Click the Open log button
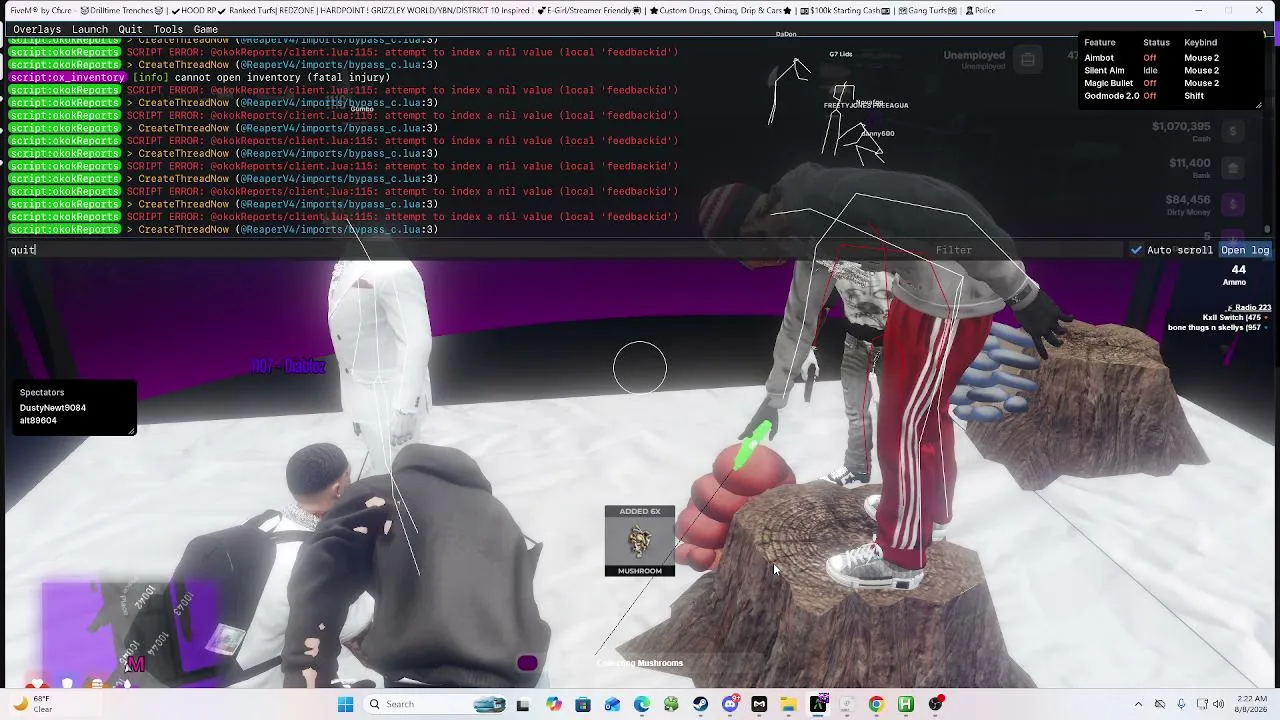 (1245, 250)
